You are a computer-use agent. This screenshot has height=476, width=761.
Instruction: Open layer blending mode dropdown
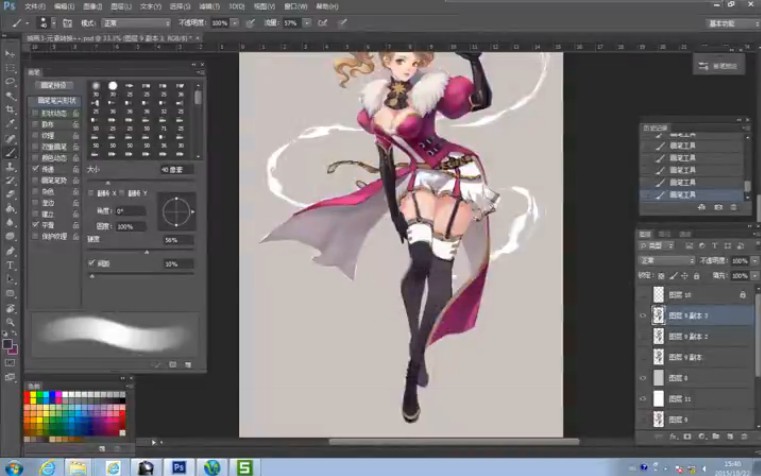pyautogui.click(x=667, y=261)
